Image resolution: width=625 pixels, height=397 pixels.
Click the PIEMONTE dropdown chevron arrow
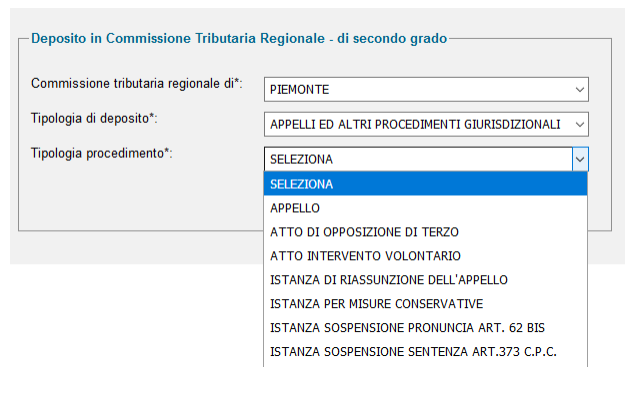580,90
